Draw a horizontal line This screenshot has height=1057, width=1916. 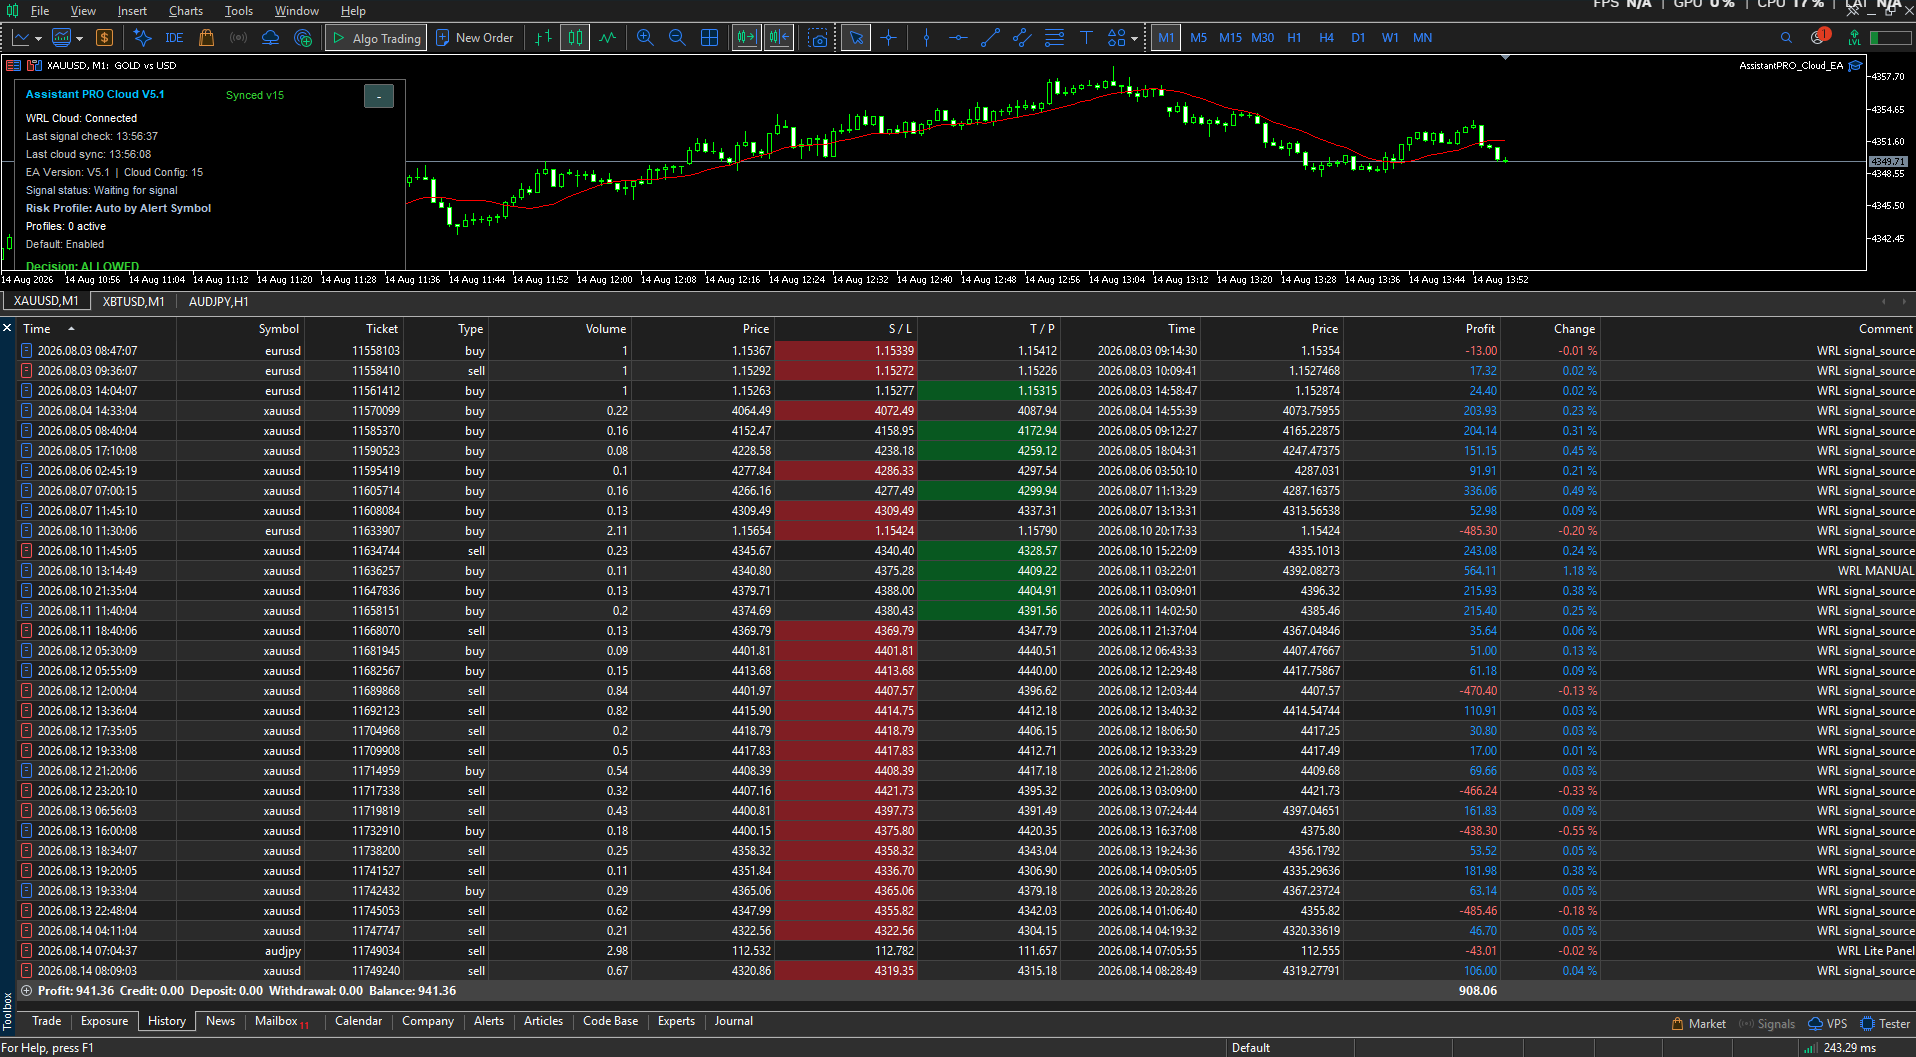tap(958, 38)
